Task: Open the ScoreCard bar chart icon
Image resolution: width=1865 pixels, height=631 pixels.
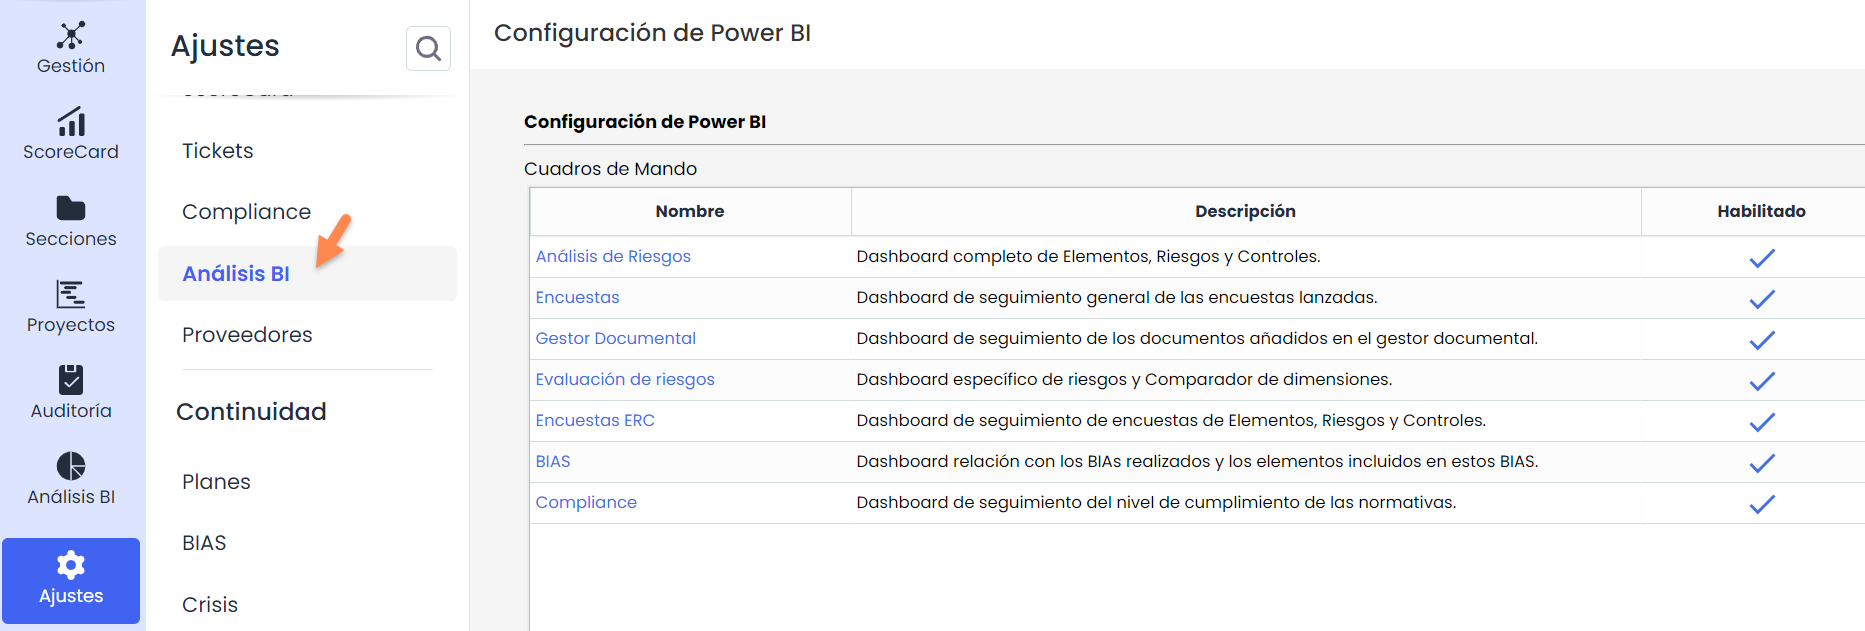Action: point(71,122)
